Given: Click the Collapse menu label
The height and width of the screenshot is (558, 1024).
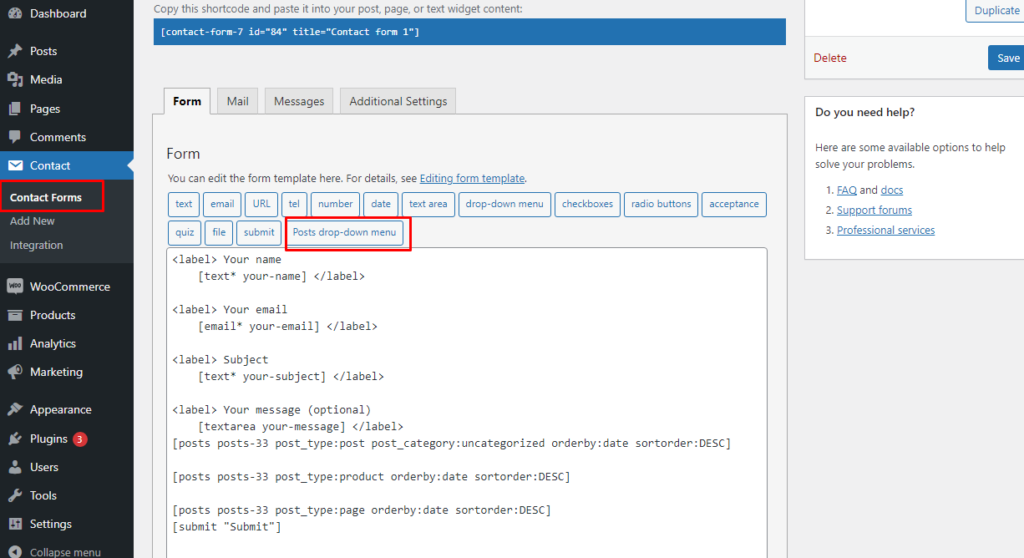Looking at the screenshot, I should 65,552.
